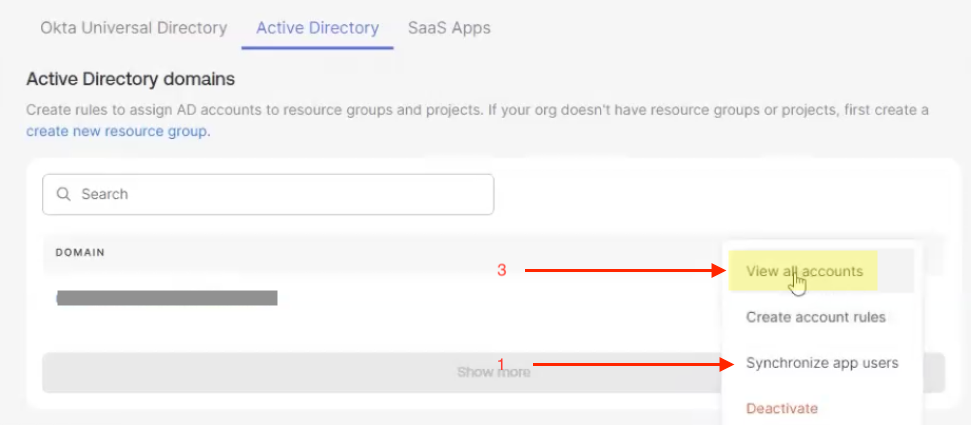Choose Synchronize app users option

click(x=822, y=363)
